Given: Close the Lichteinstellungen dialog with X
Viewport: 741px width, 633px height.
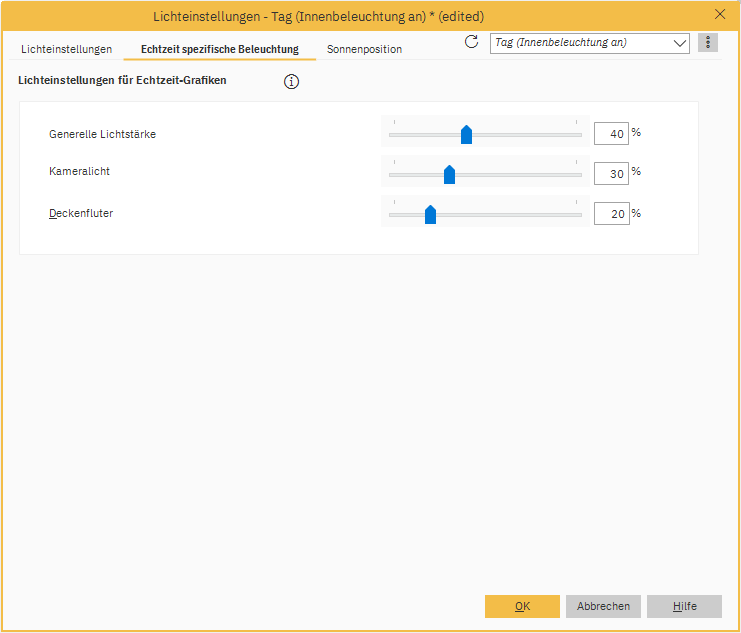Looking at the screenshot, I should (x=720, y=15).
